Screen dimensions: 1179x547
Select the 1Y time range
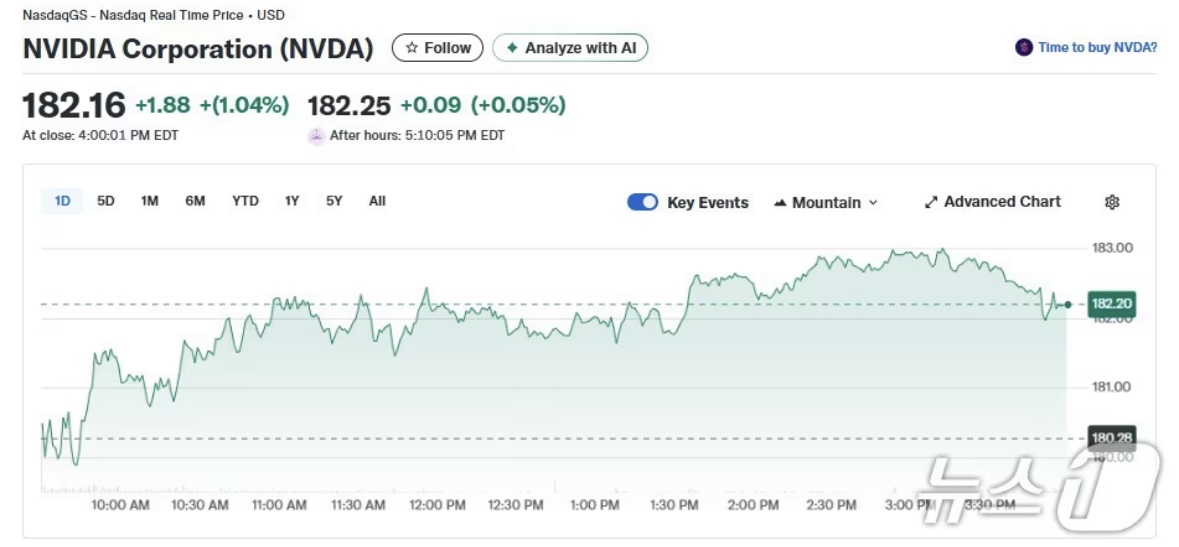click(292, 201)
